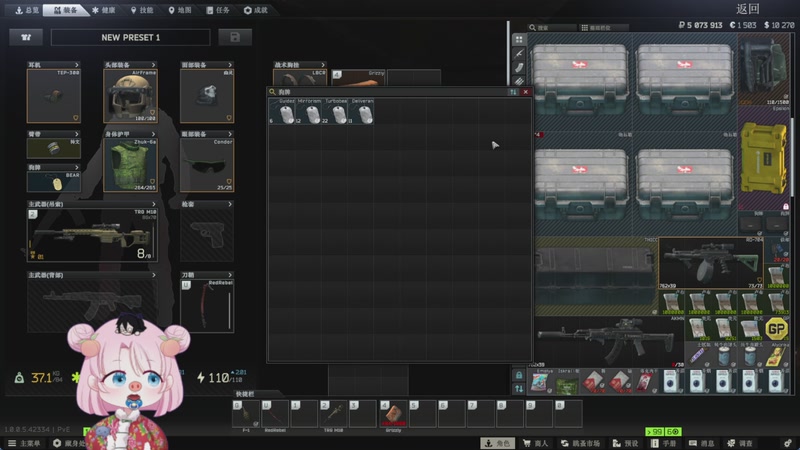The height and width of the screenshot is (450, 800).
Task: Click the NEW PRESET 1 name field
Action: [130, 37]
